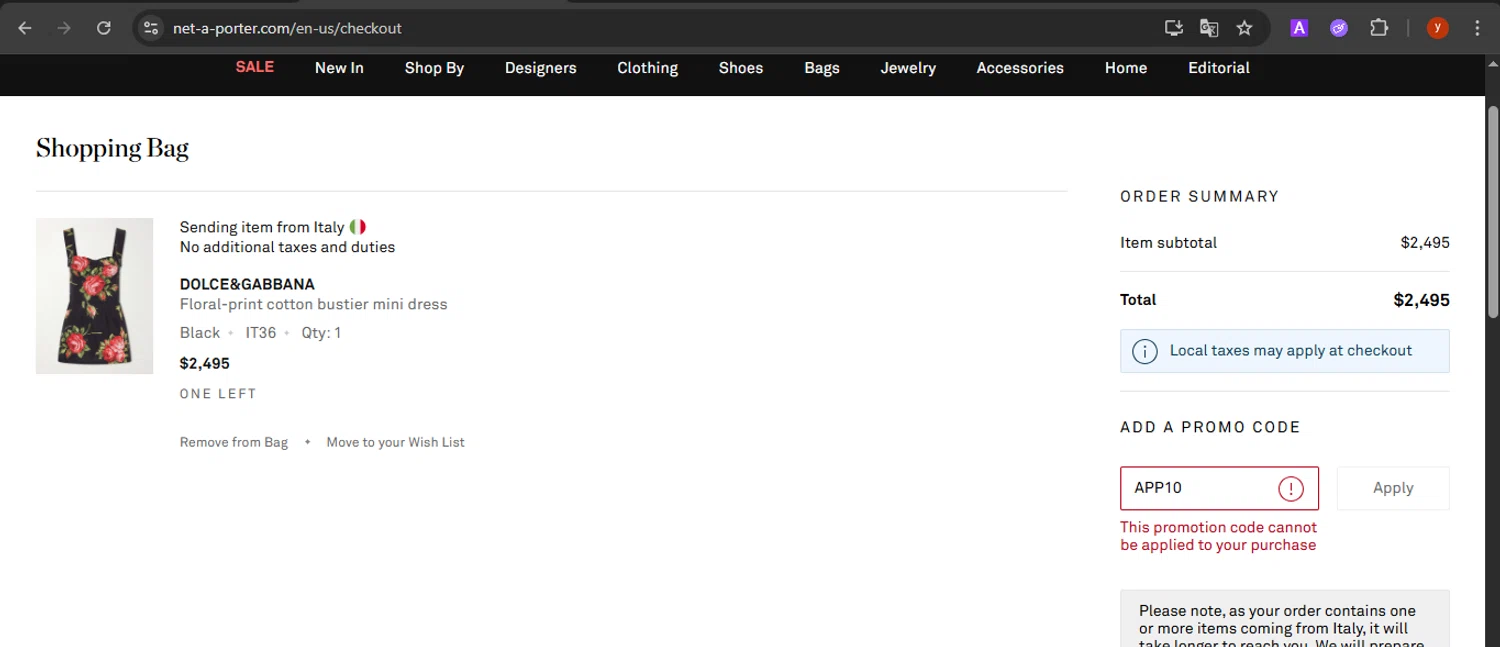
Task: Open the SALE menu
Action: (x=255, y=67)
